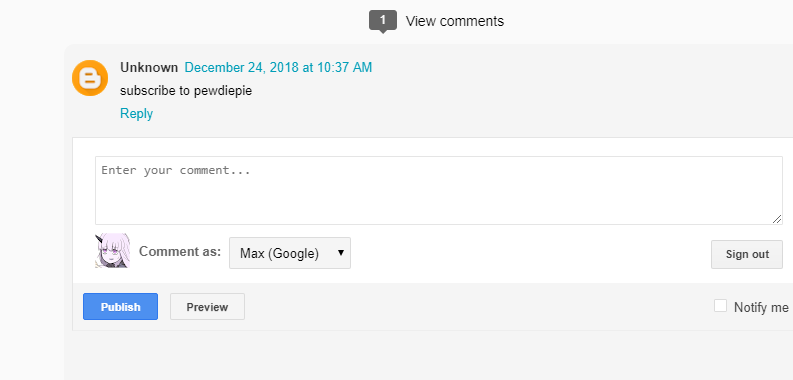Enable the Notify me checkbox
The width and height of the screenshot is (793, 380).
point(720,306)
